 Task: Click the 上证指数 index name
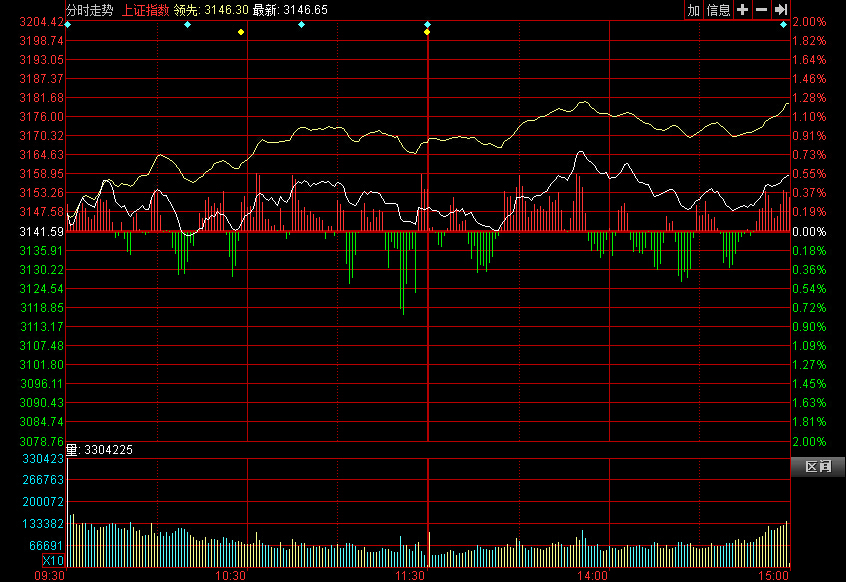[x=145, y=9]
